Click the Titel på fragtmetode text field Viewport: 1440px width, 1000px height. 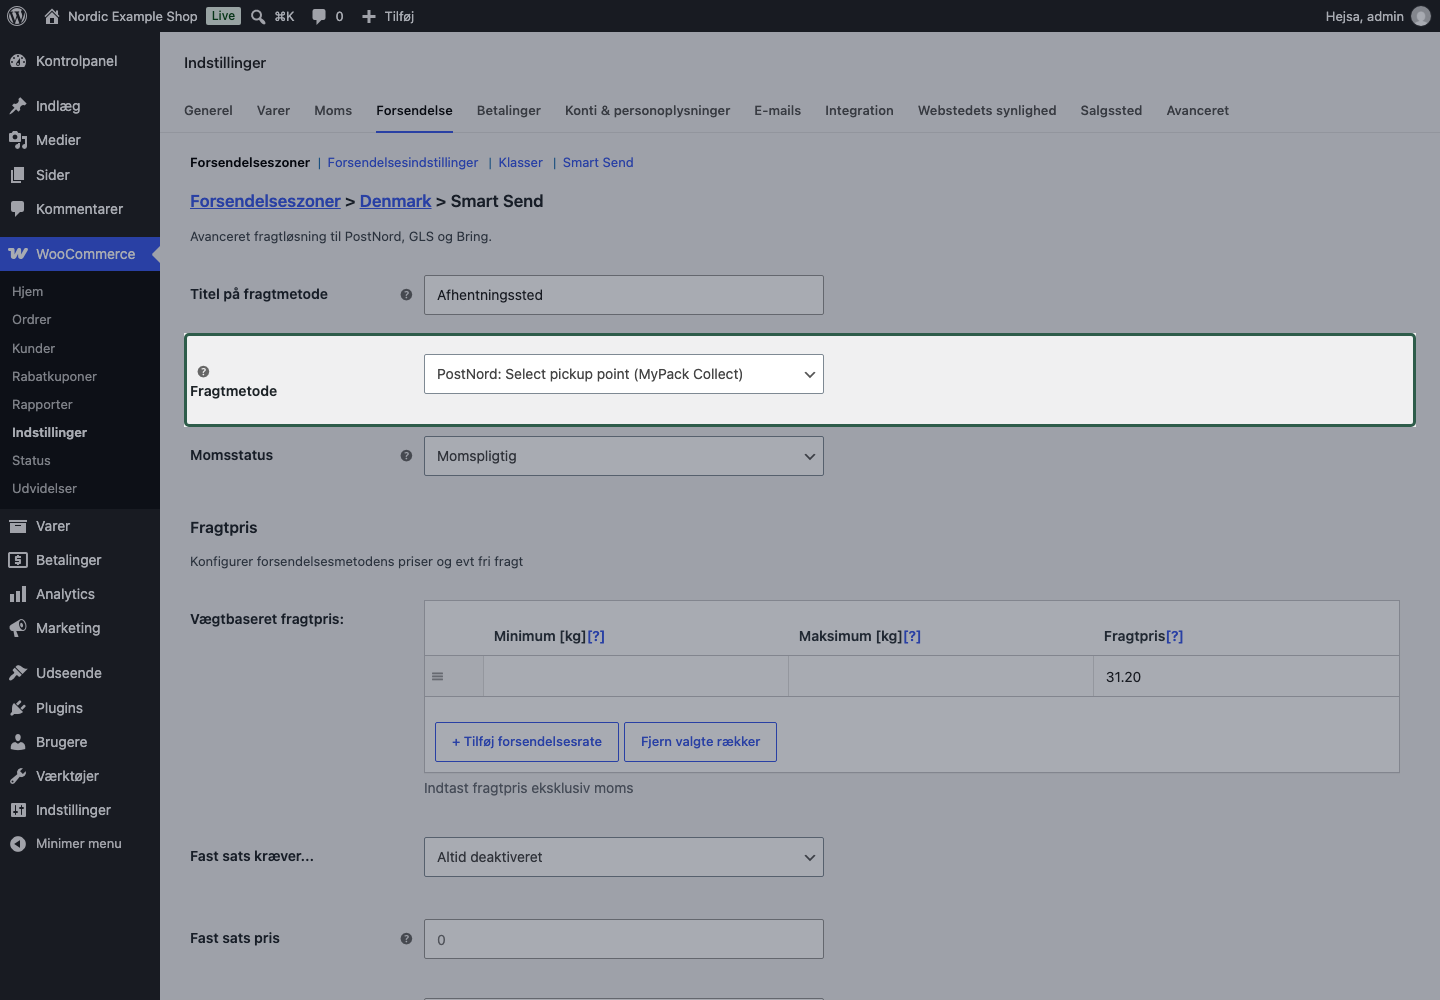(624, 295)
